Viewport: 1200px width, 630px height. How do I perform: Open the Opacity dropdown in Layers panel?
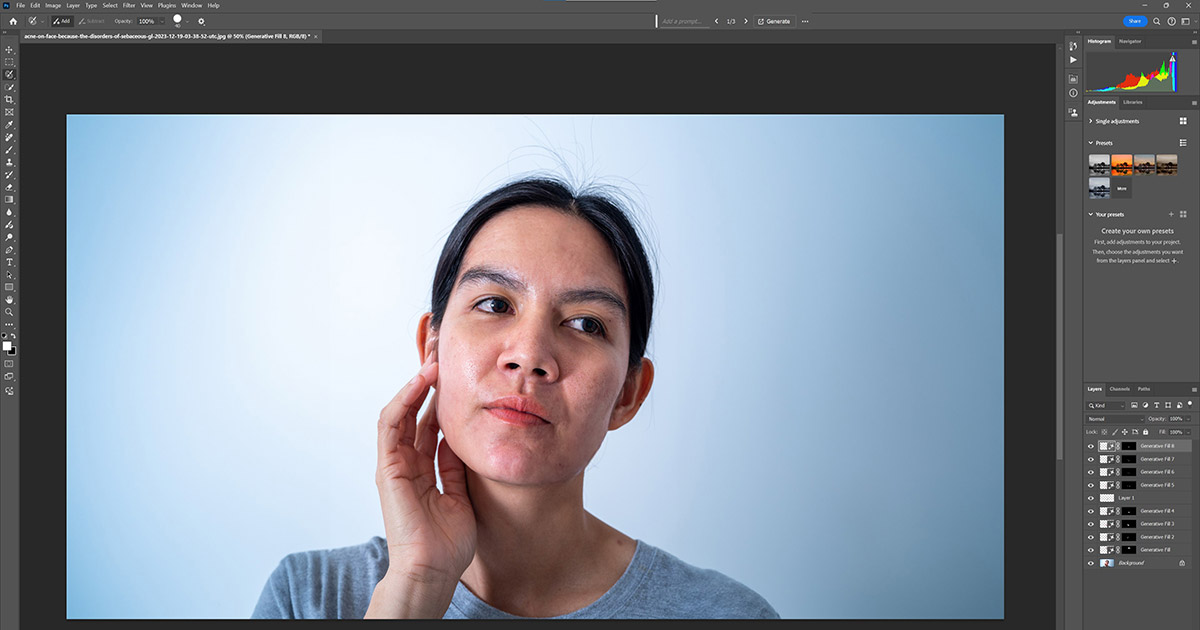point(1188,417)
